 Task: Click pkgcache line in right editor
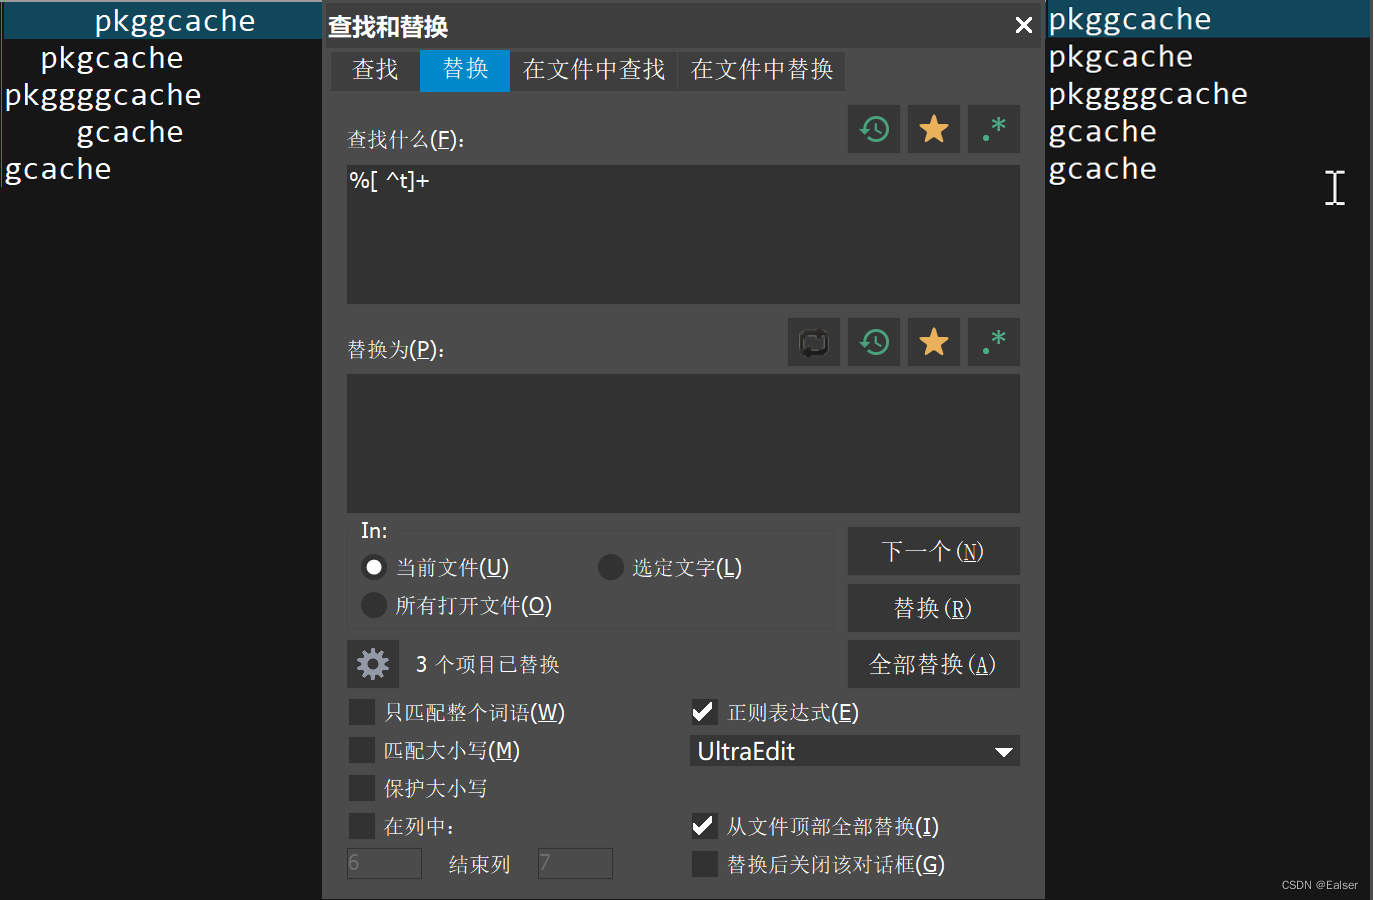(1120, 57)
